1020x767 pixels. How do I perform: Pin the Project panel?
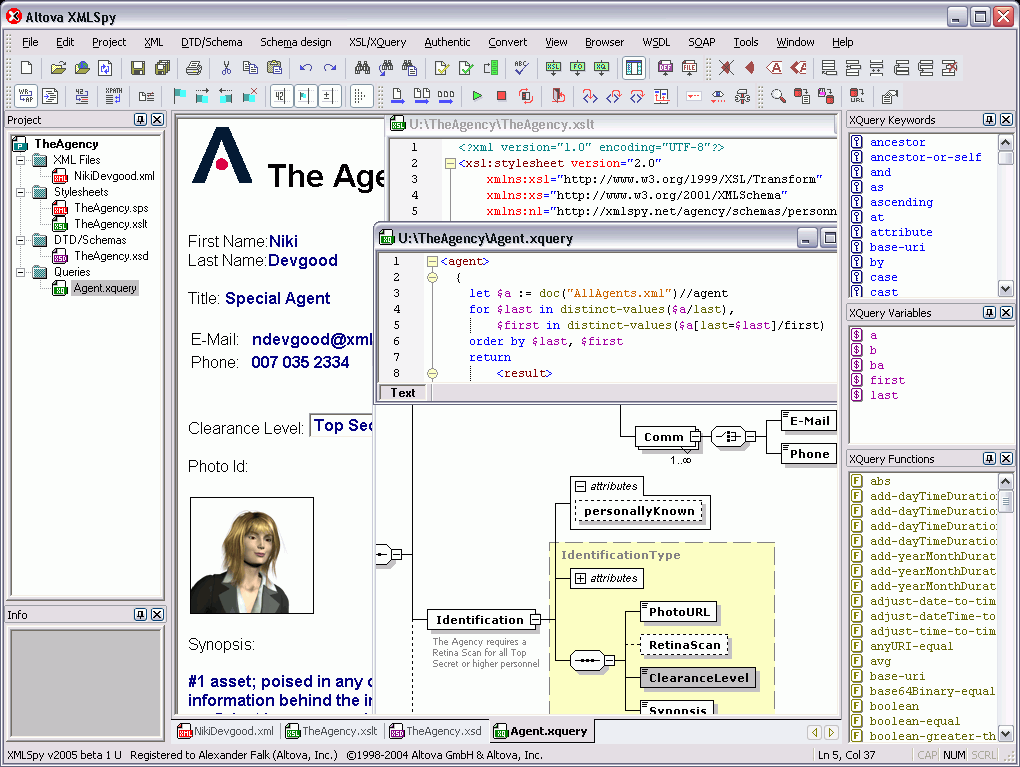141,120
